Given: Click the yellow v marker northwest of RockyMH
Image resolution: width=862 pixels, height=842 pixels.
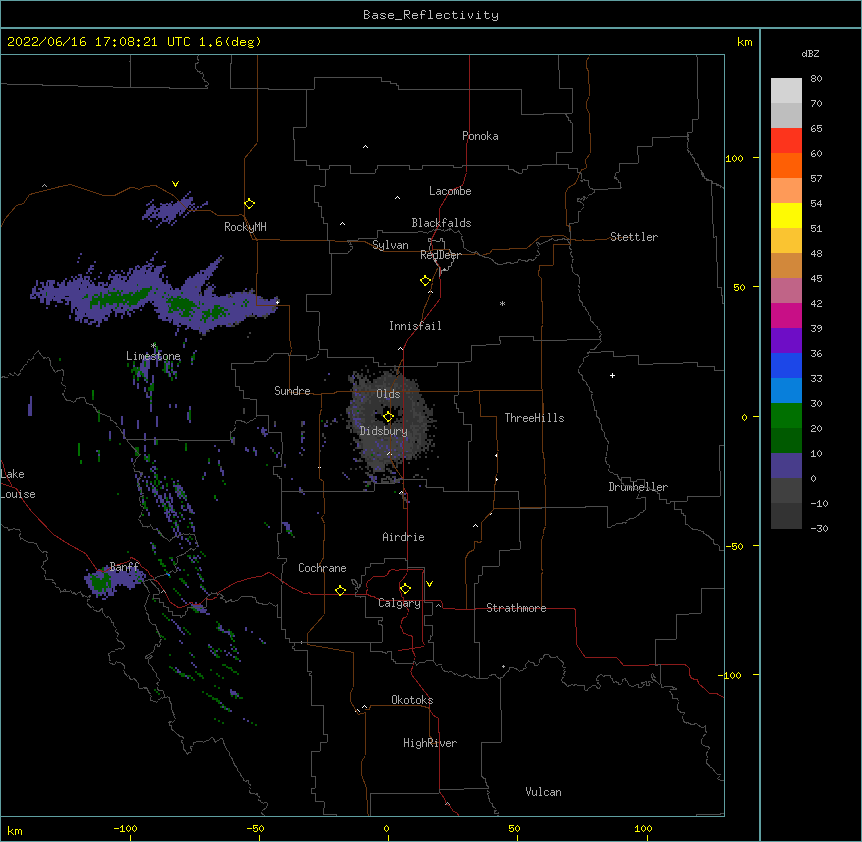Looking at the screenshot, I should pyautogui.click(x=175, y=184).
